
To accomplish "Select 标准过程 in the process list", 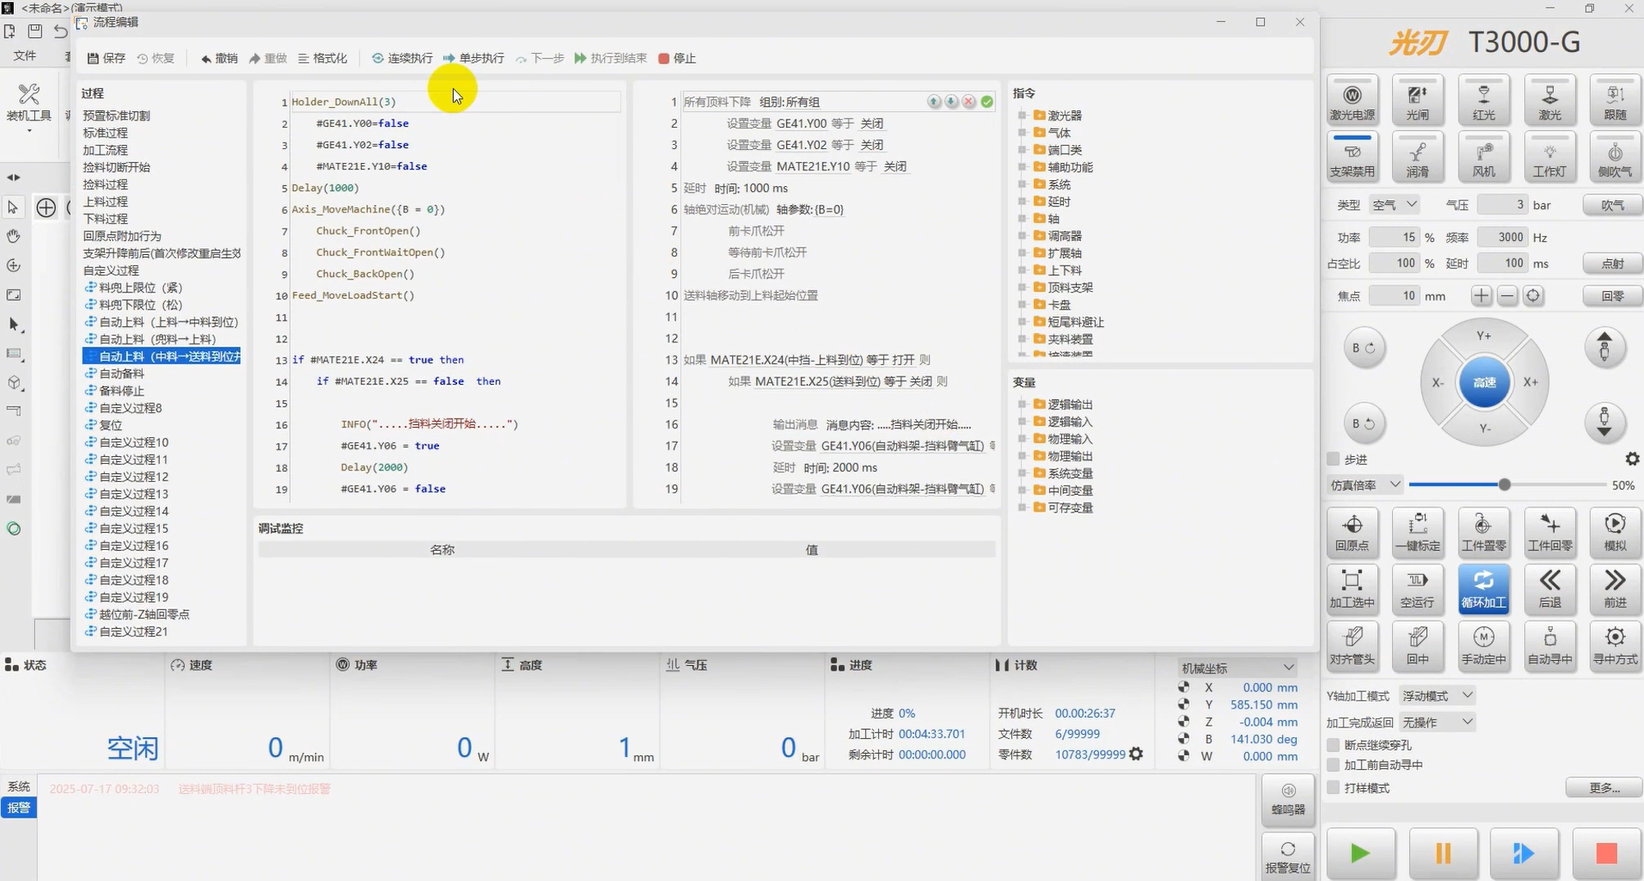I will click(105, 133).
